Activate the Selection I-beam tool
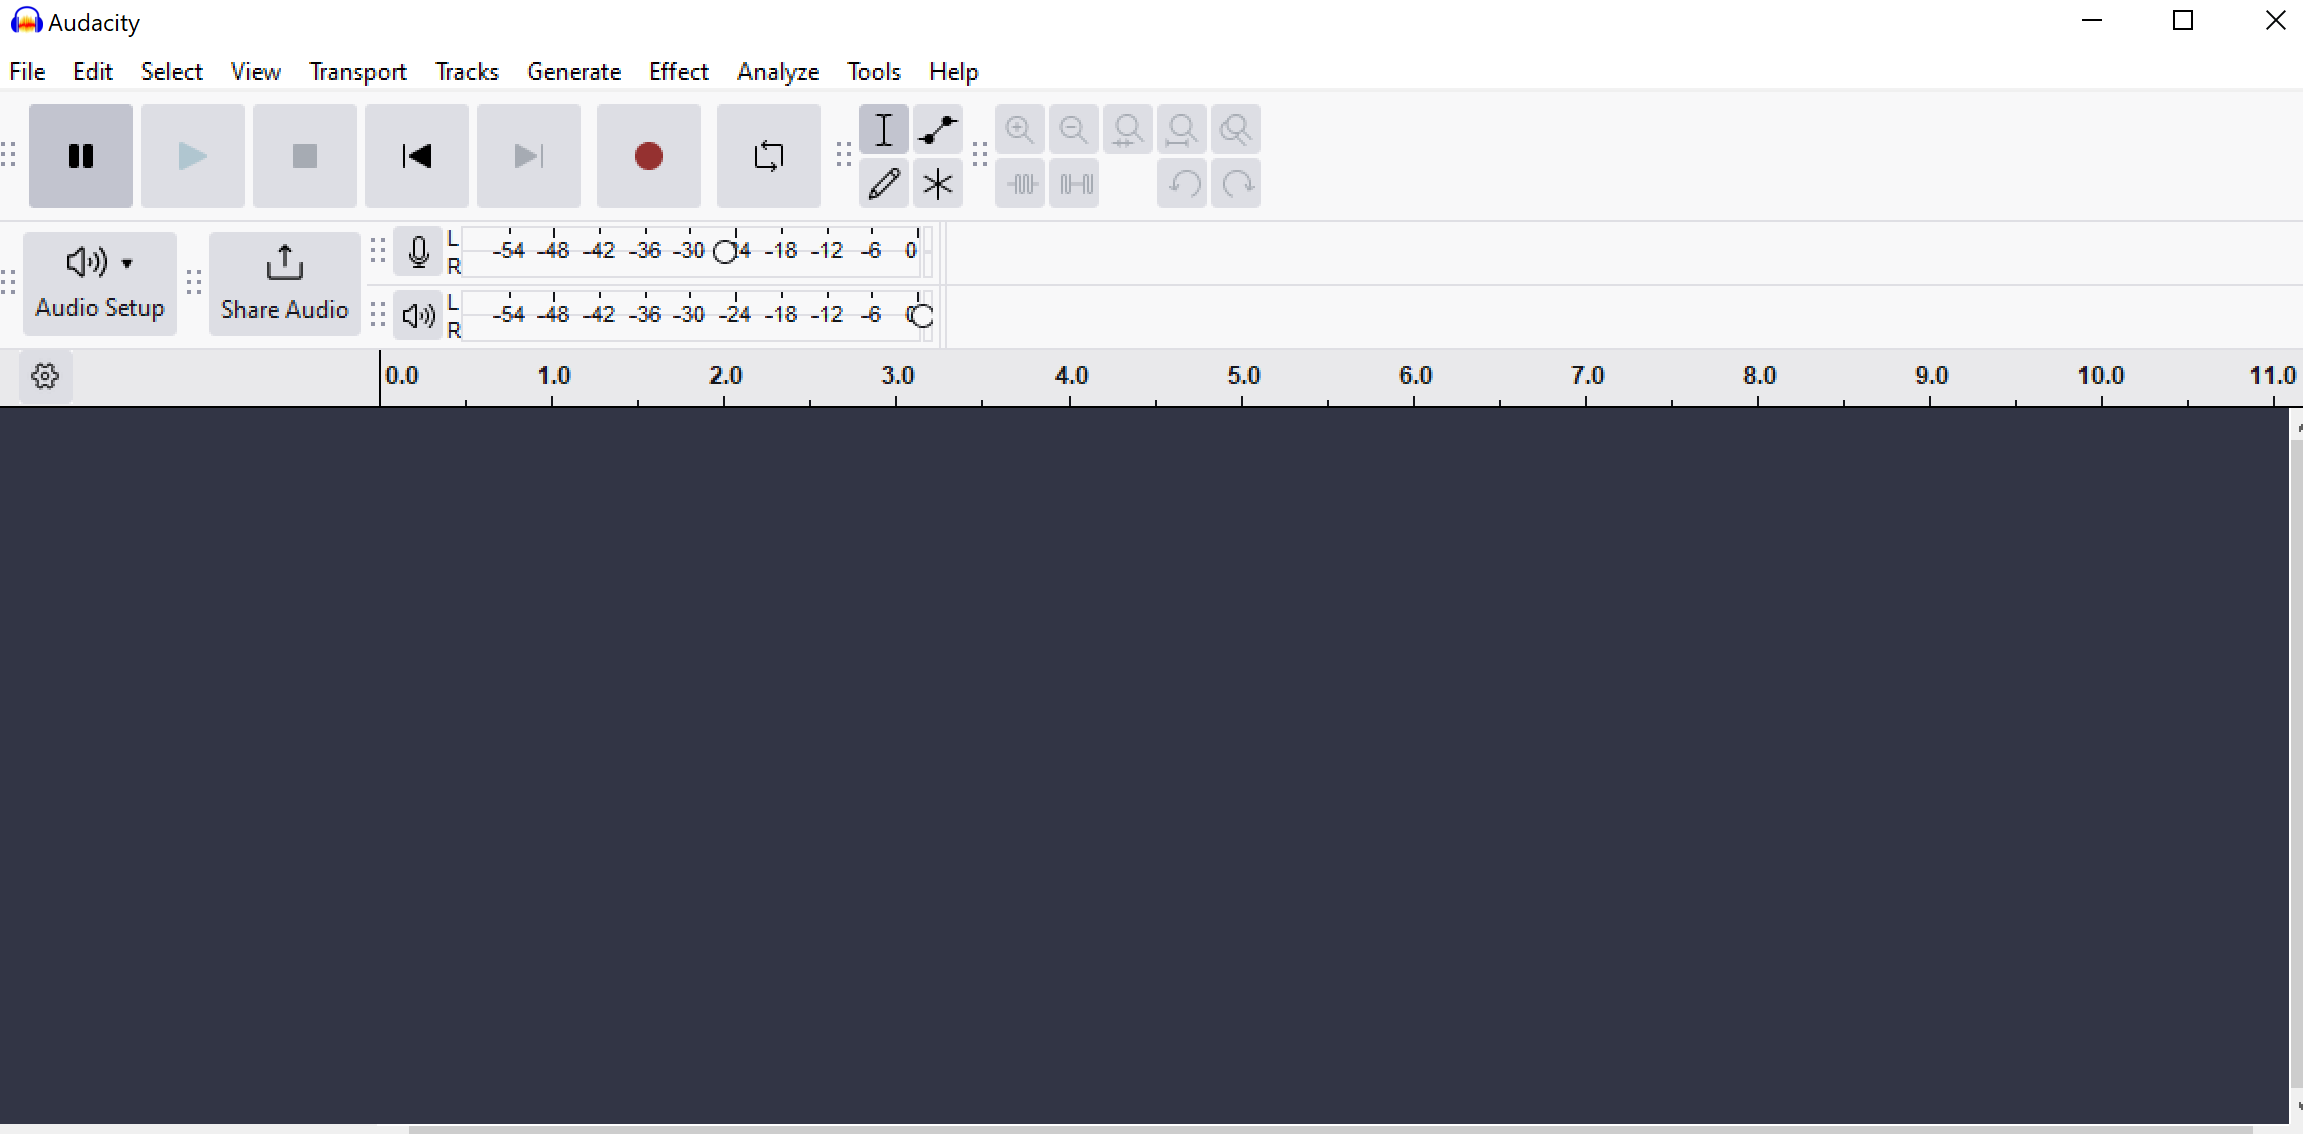The height and width of the screenshot is (1134, 2303). click(883, 130)
